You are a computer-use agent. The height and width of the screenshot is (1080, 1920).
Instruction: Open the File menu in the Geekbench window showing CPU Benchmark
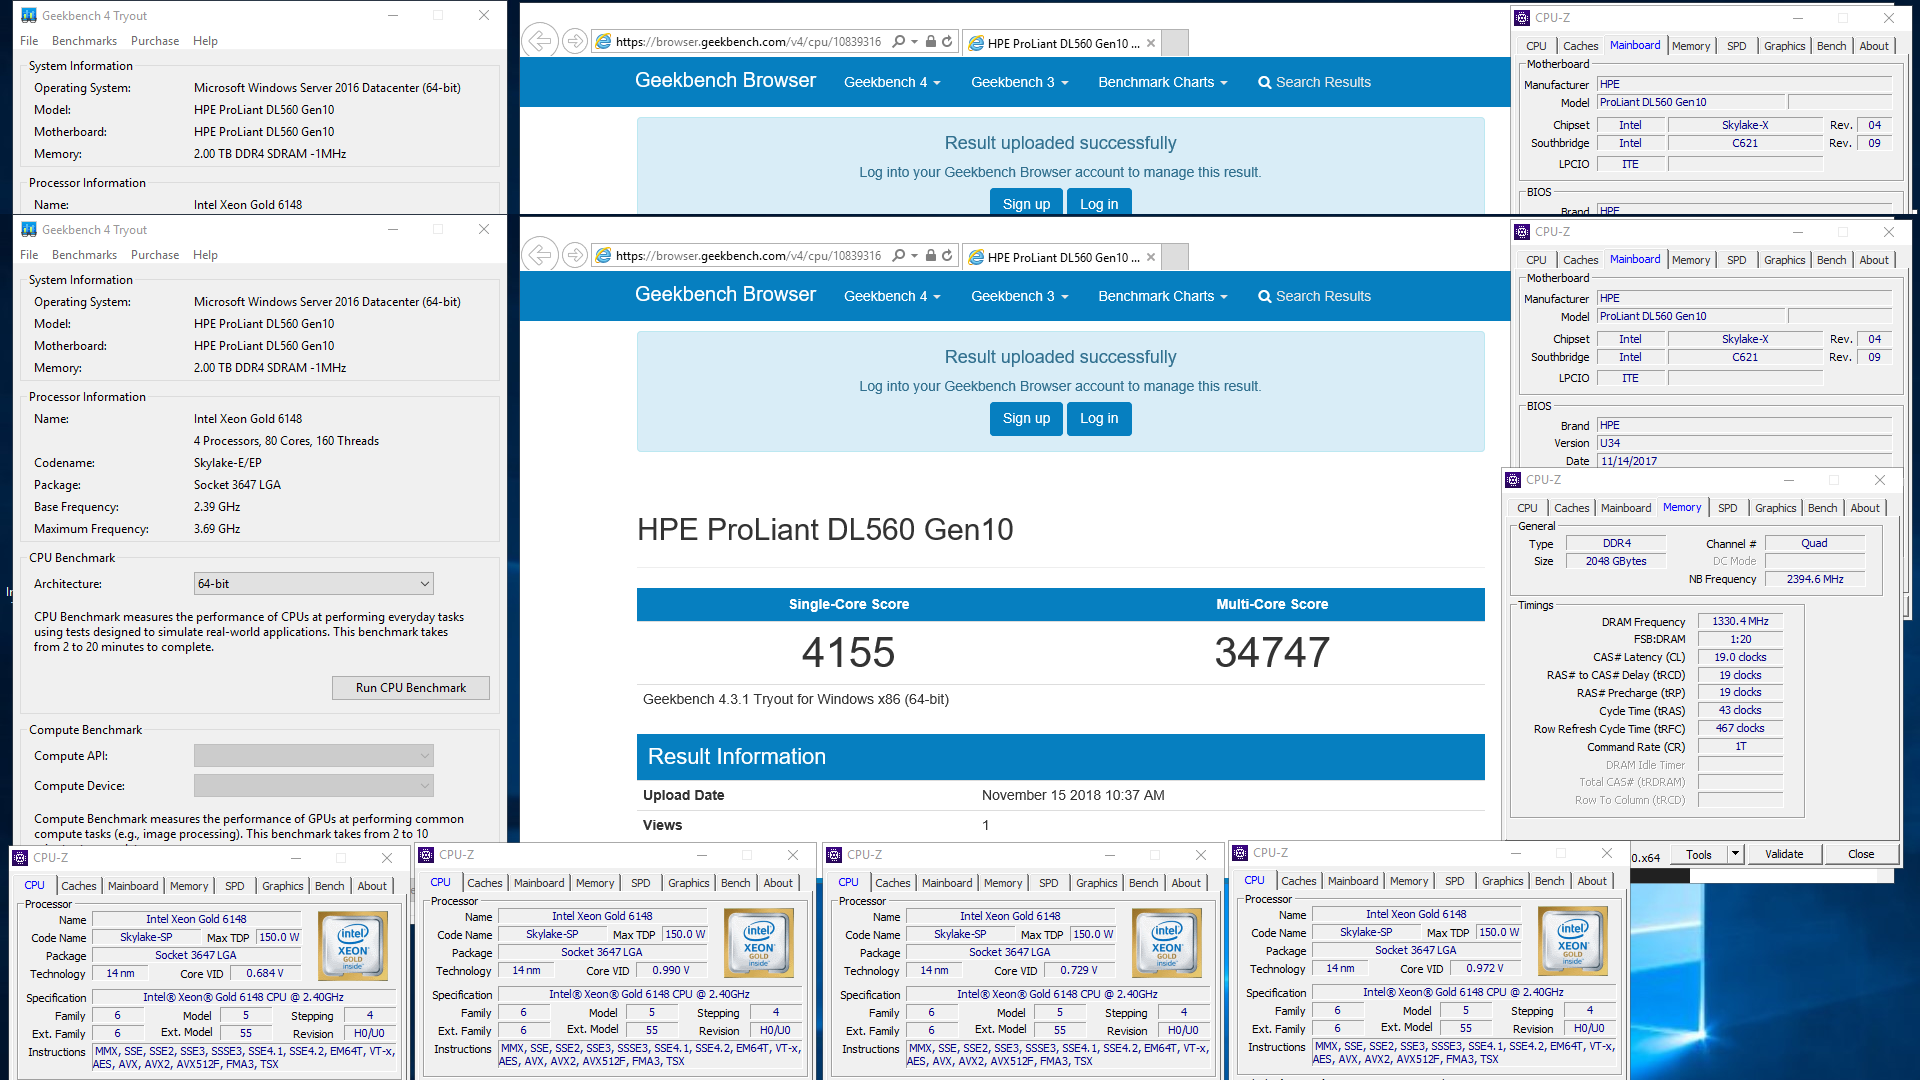29,255
